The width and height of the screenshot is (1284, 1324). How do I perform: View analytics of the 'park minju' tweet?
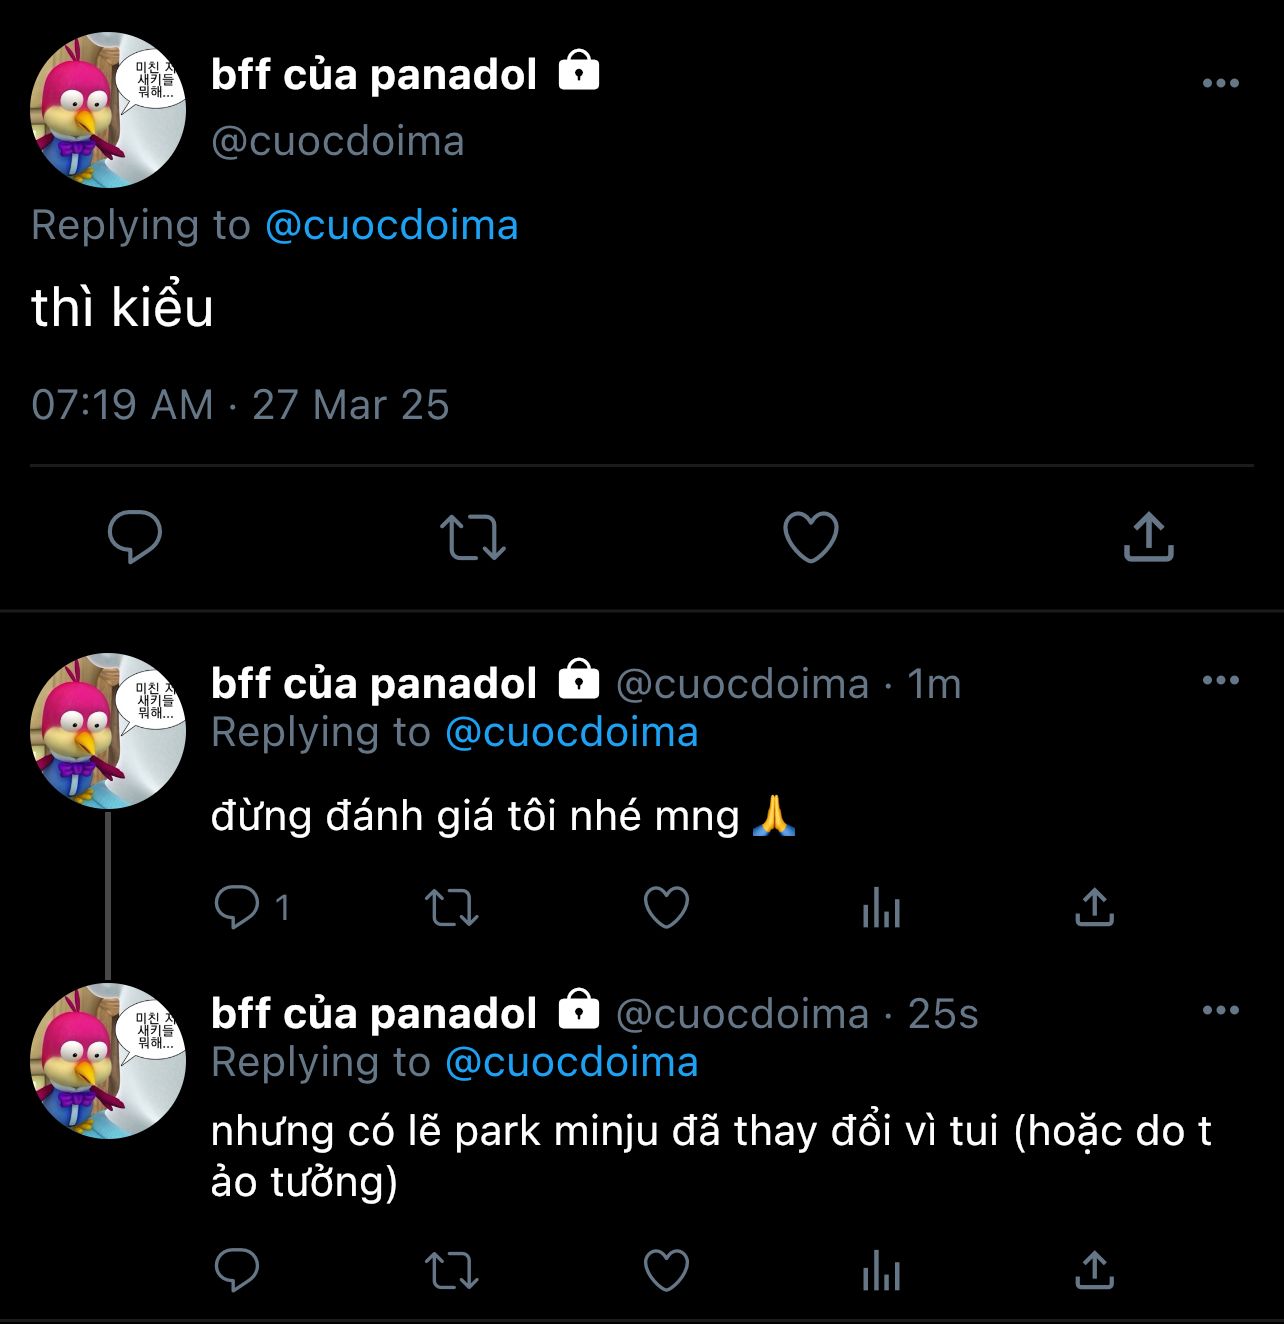point(881,1271)
